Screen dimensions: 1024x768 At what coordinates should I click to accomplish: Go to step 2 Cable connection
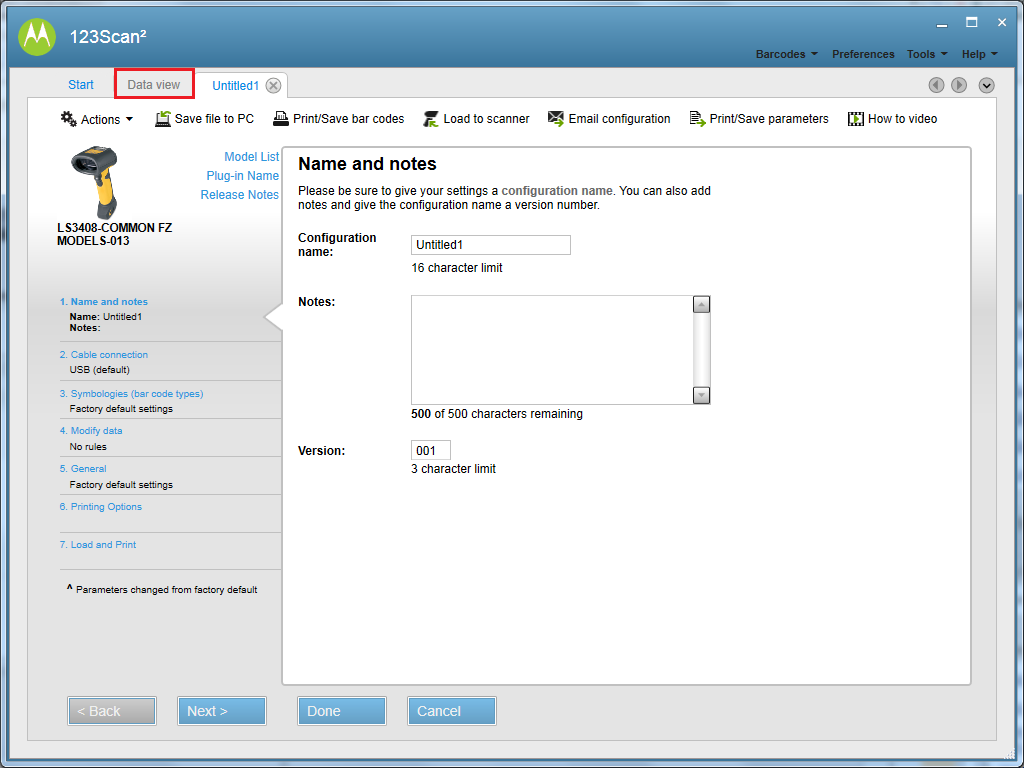coord(104,355)
